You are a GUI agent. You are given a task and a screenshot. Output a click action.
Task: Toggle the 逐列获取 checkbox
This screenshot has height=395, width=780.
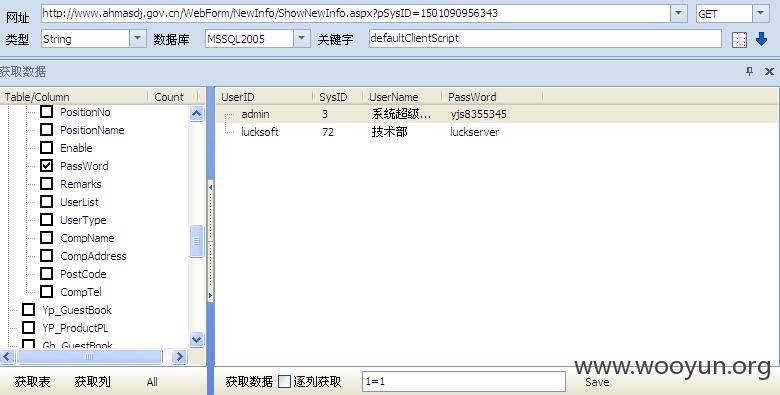284,382
